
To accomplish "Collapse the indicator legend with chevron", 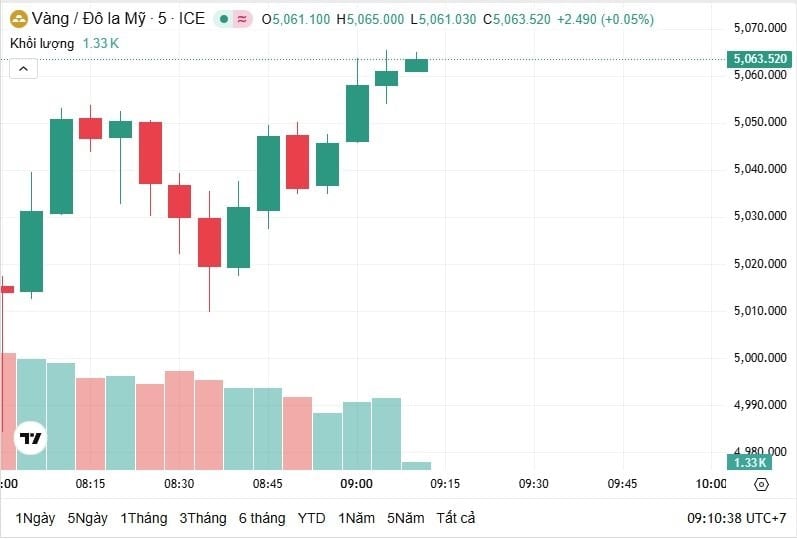I will (x=23, y=68).
